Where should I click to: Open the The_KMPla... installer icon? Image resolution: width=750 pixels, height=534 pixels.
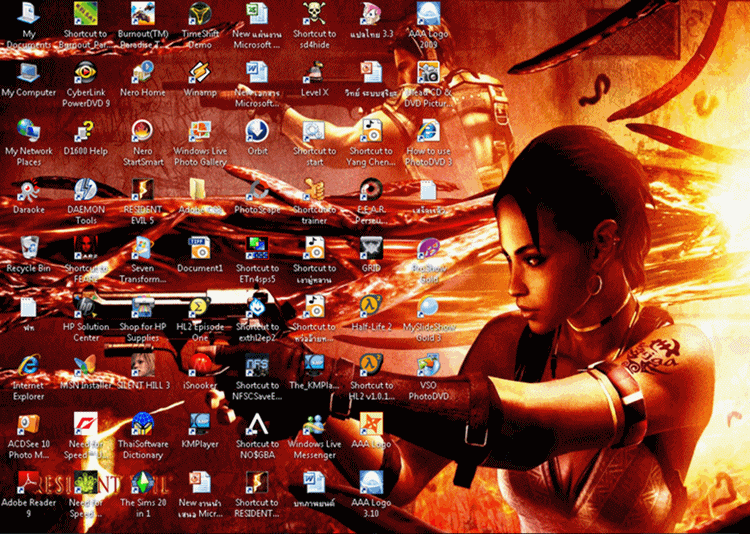(x=314, y=365)
